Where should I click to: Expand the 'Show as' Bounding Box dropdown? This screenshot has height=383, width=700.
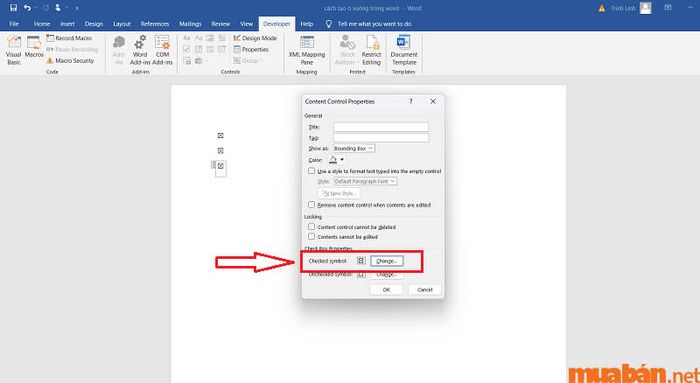tap(354, 148)
